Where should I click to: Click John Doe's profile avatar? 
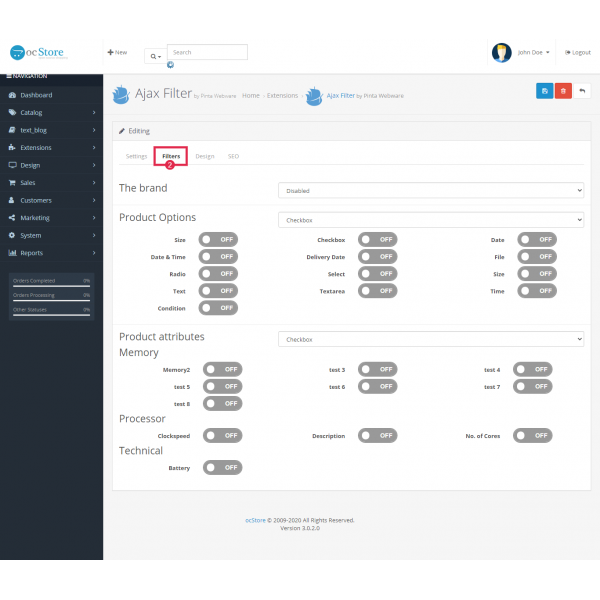[502, 52]
